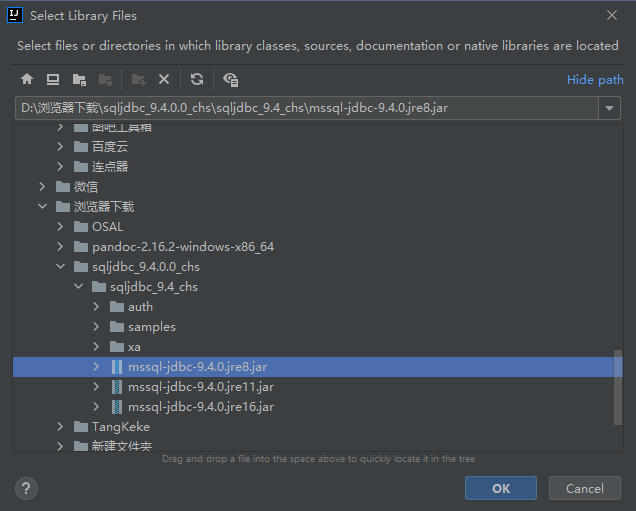Viewport: 636px width, 511px height.
Task: Click the mssql-jdbc-9.4.0.jre8.jar archive icon
Action: (117, 367)
